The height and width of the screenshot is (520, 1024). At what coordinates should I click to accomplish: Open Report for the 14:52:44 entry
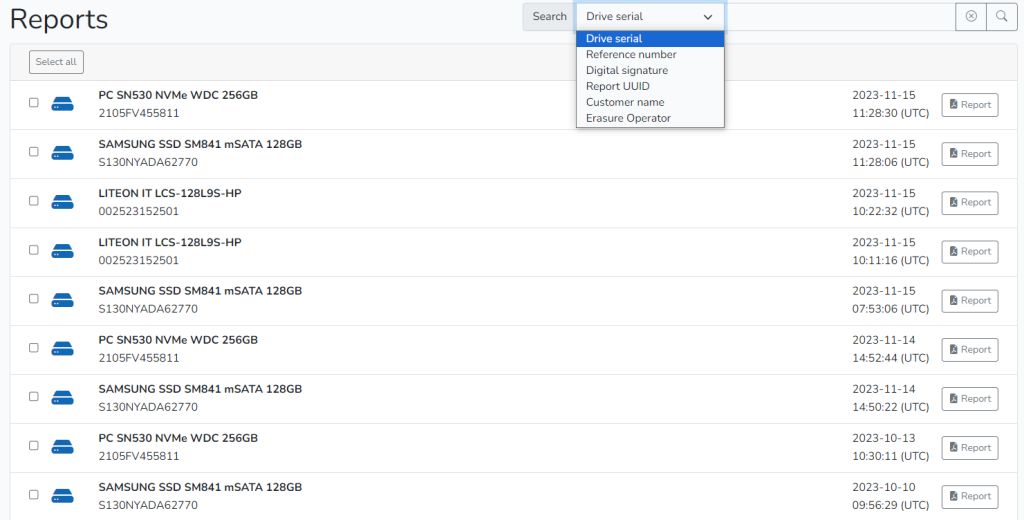970,349
